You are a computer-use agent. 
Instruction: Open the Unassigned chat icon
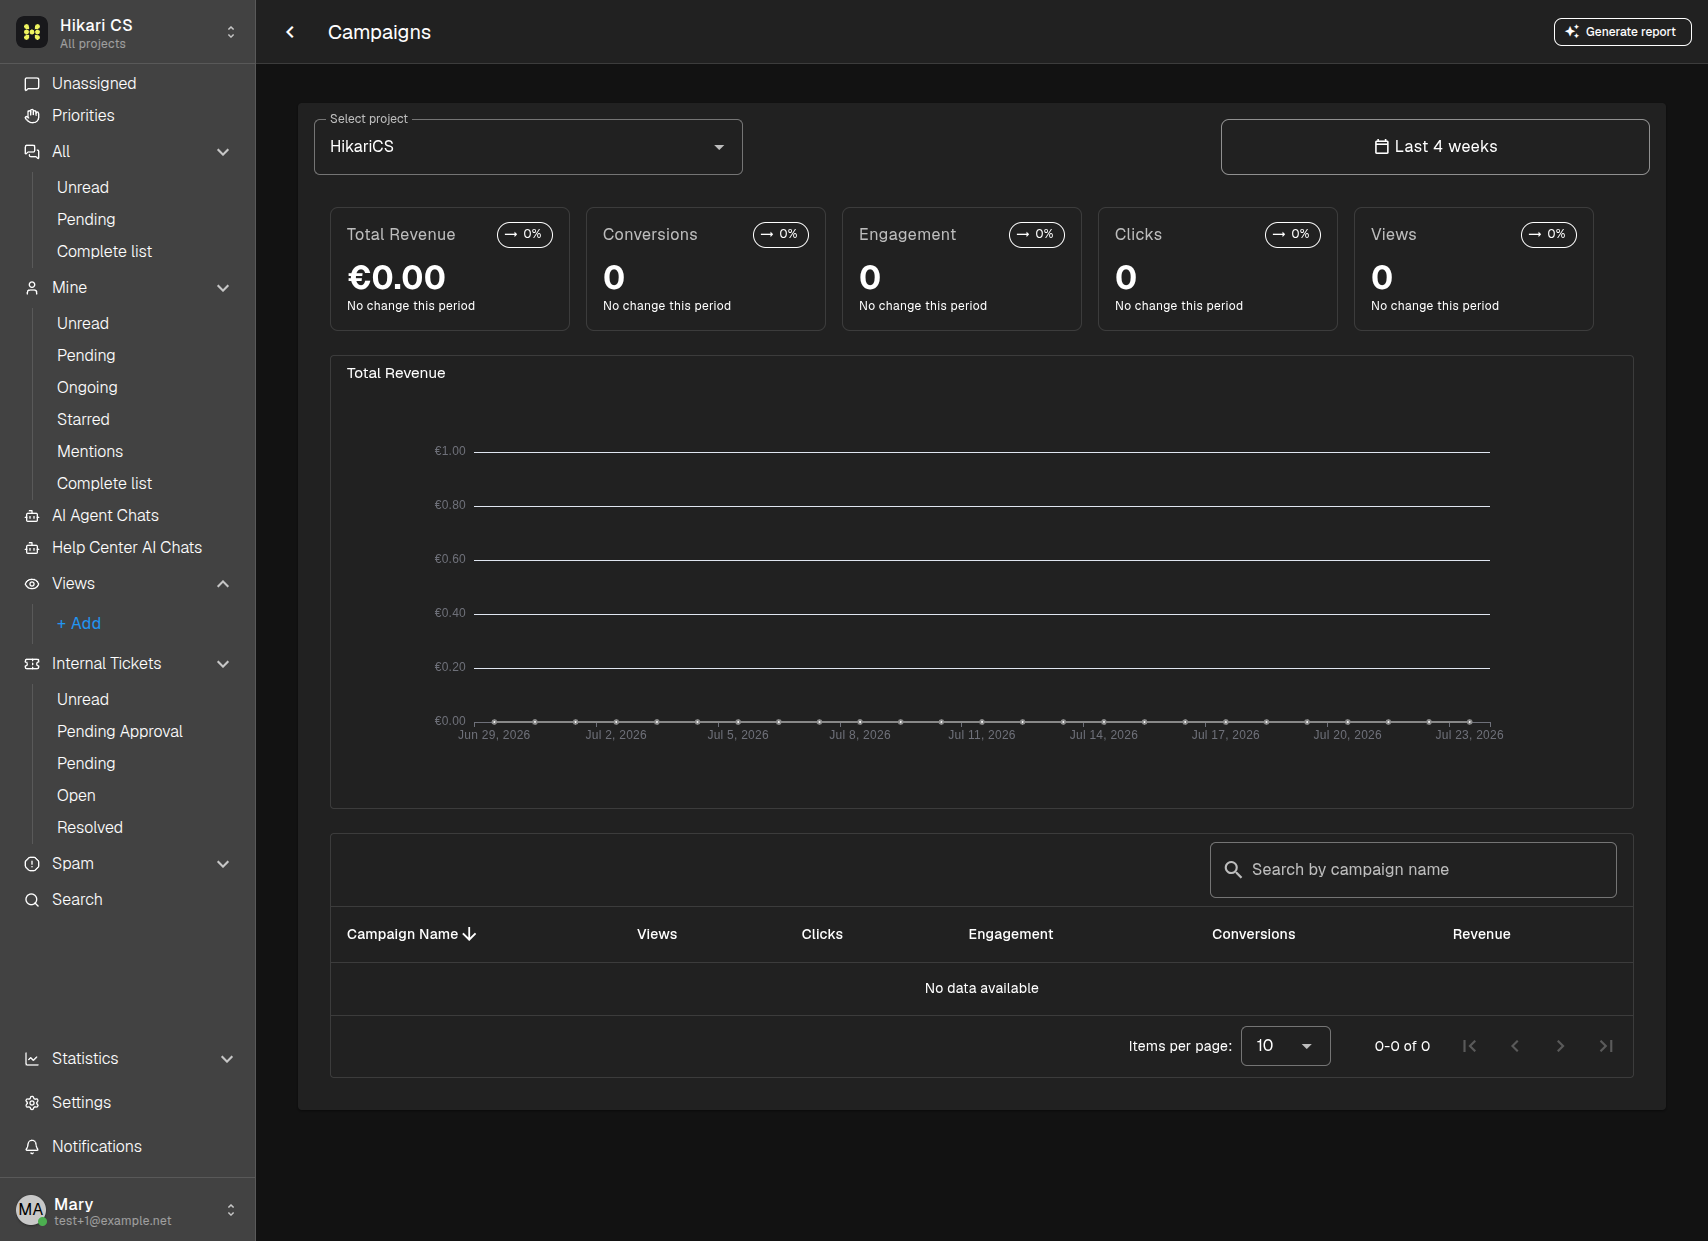coord(32,84)
